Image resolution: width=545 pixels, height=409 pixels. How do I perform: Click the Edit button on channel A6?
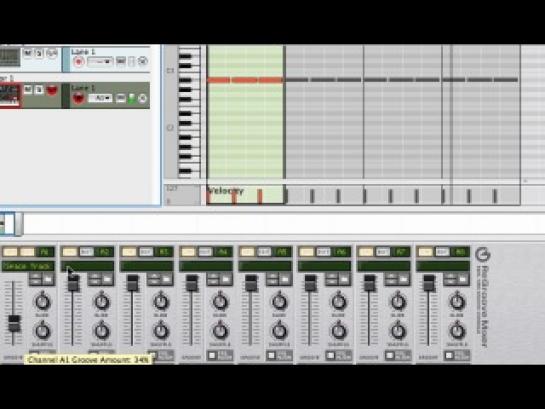[x=324, y=252]
